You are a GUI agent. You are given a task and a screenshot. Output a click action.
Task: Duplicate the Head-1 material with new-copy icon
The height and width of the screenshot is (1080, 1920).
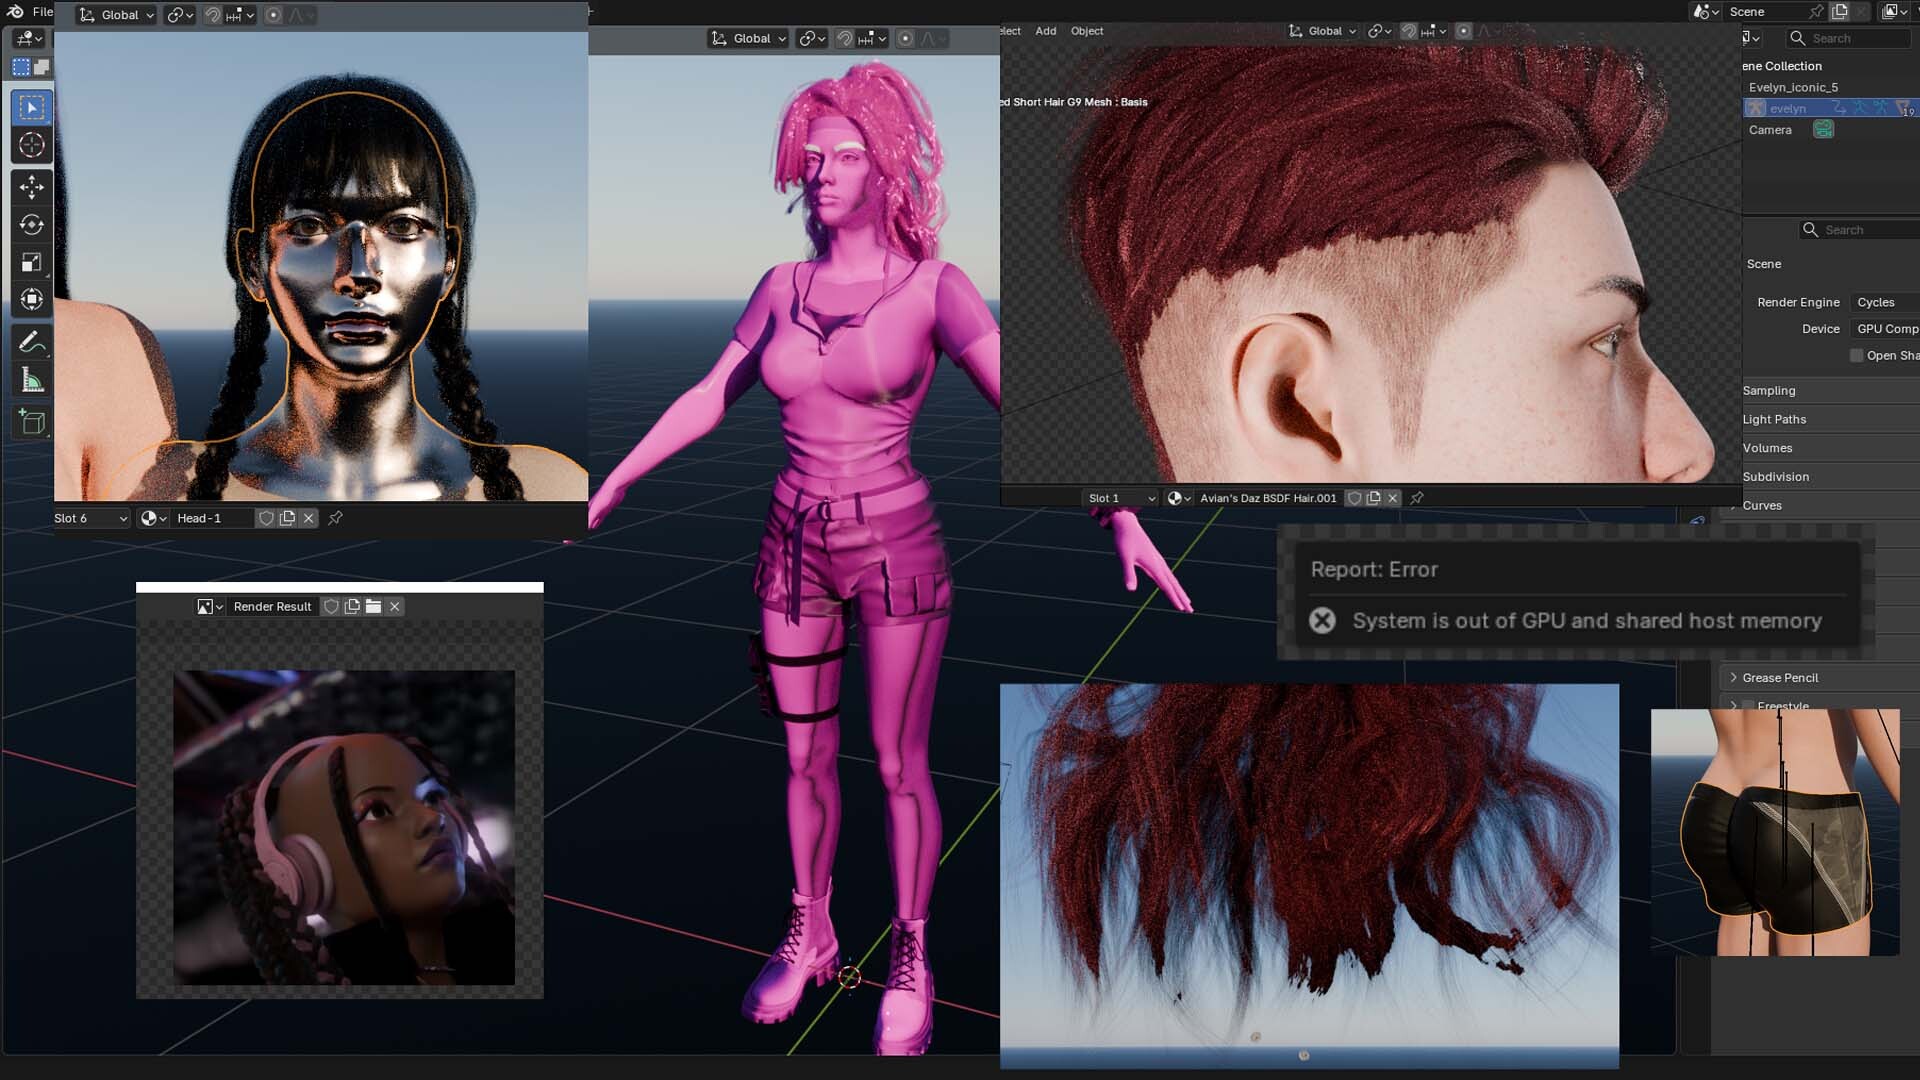pyautogui.click(x=287, y=518)
